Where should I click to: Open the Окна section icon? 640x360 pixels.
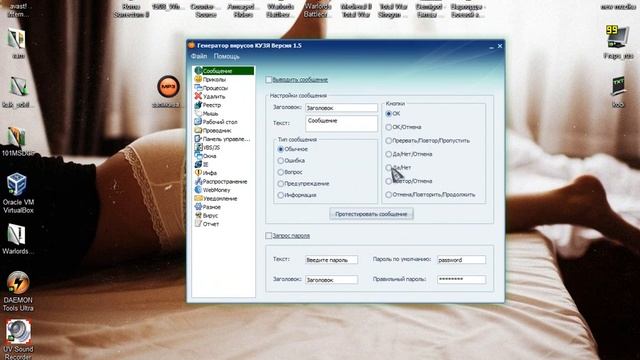[198, 156]
